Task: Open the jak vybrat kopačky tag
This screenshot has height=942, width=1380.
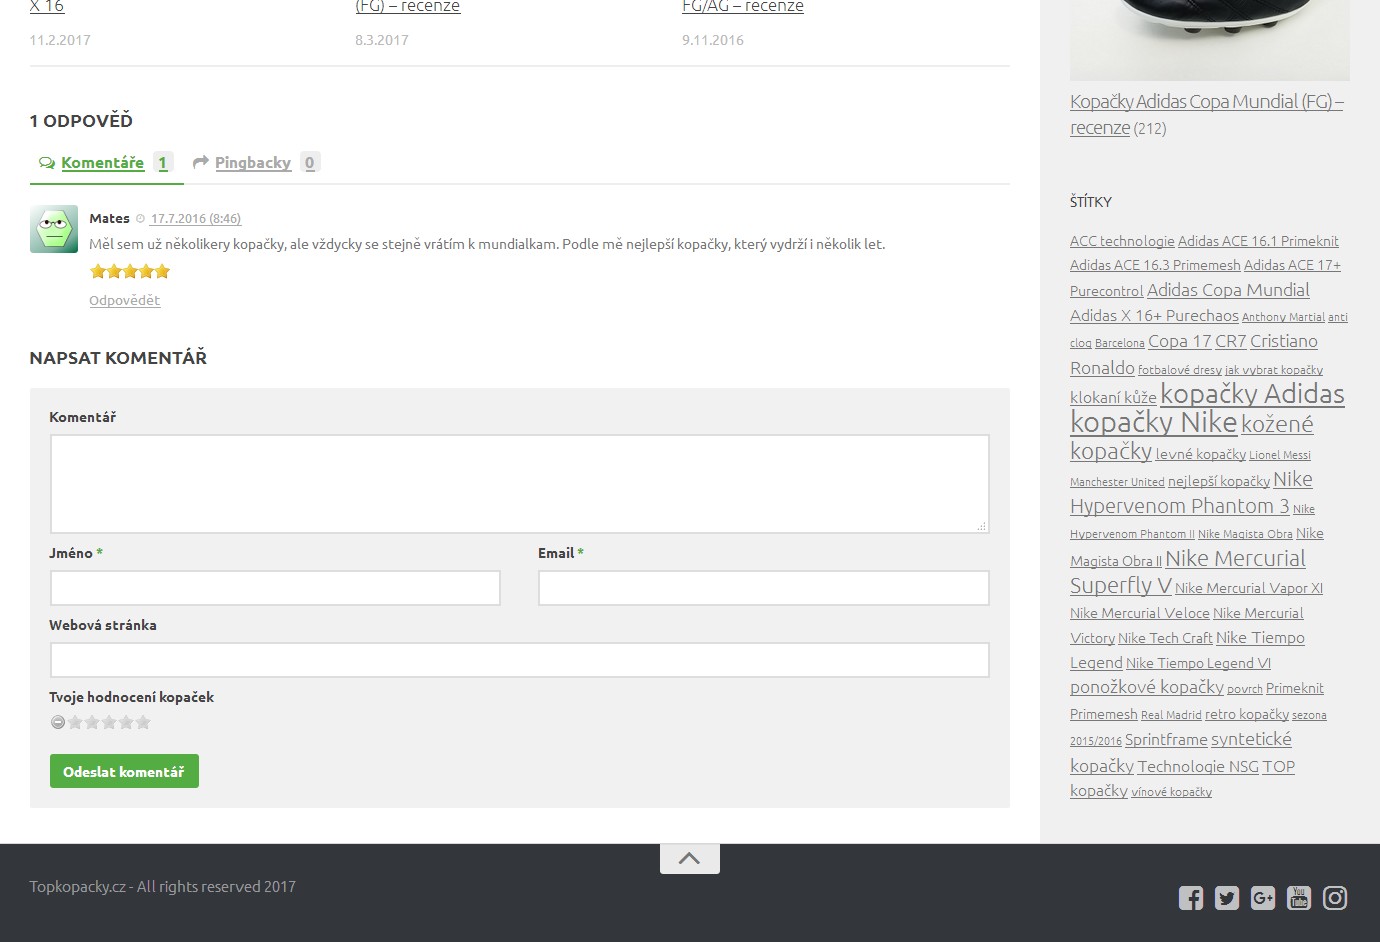Action: click(1274, 370)
